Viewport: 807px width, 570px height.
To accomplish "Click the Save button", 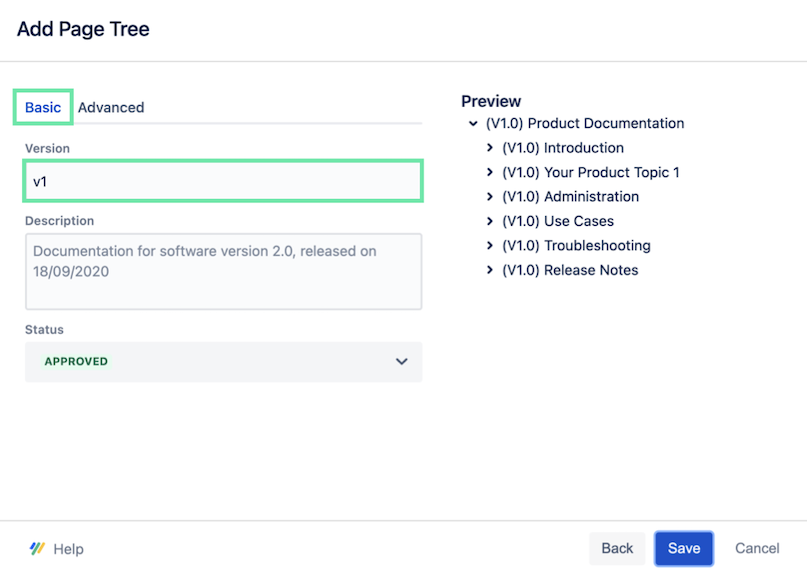I will point(684,548).
